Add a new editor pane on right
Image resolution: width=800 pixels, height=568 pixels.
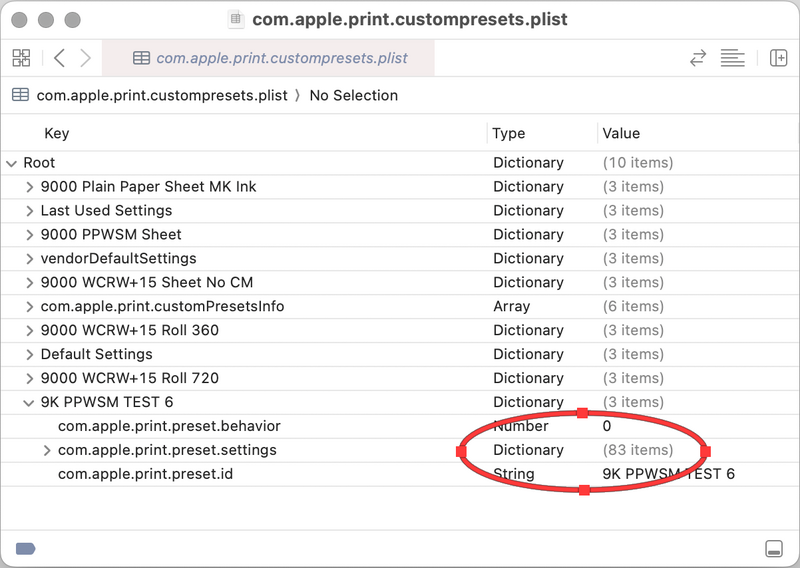point(778,58)
